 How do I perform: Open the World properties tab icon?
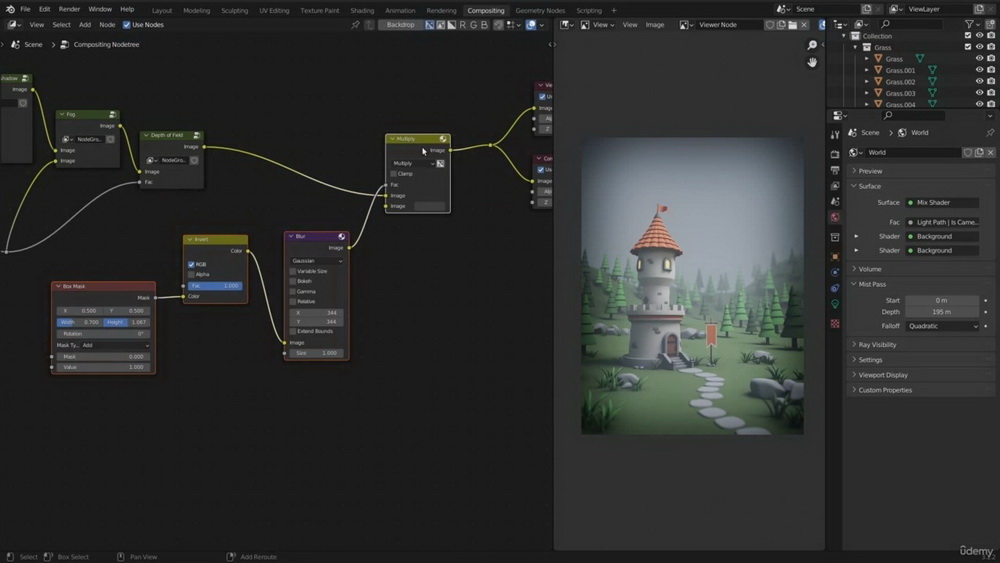coord(835,217)
